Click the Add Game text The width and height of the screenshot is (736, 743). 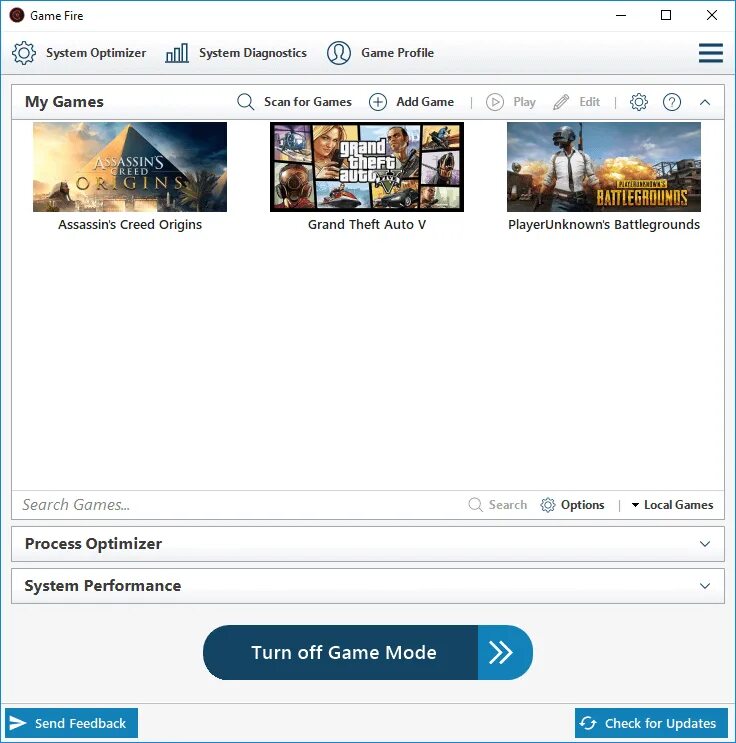coord(425,102)
